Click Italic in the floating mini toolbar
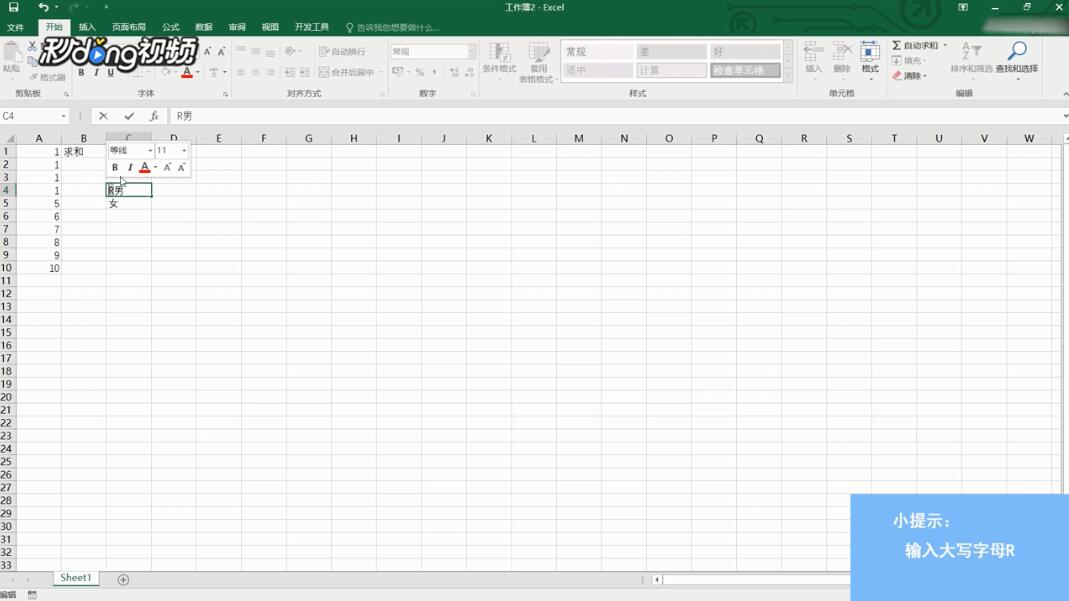This screenshot has height=601, width=1069. click(x=130, y=167)
